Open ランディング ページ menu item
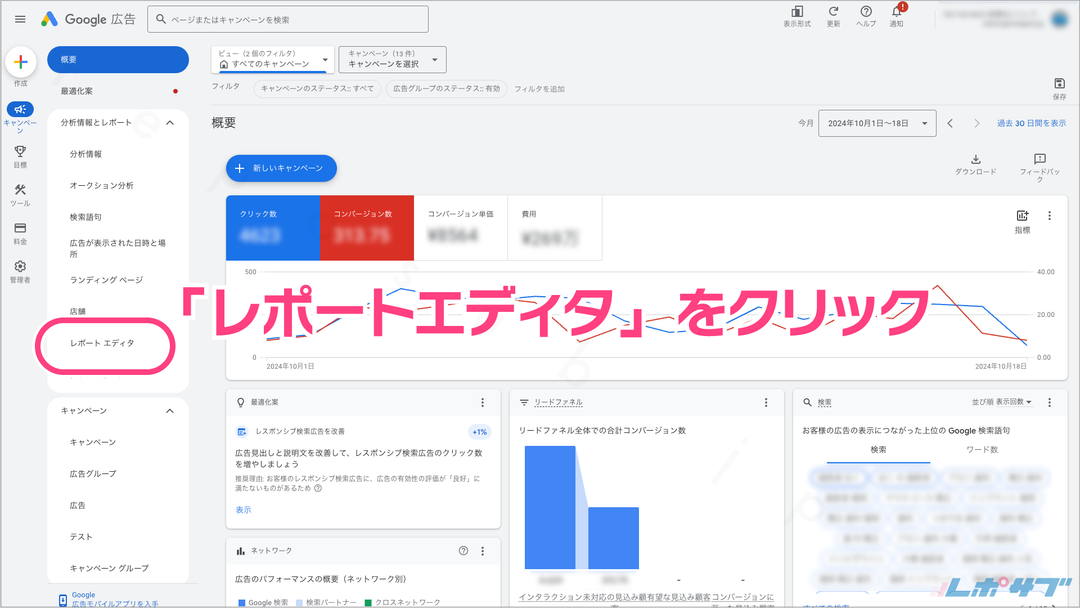 tap(106, 280)
